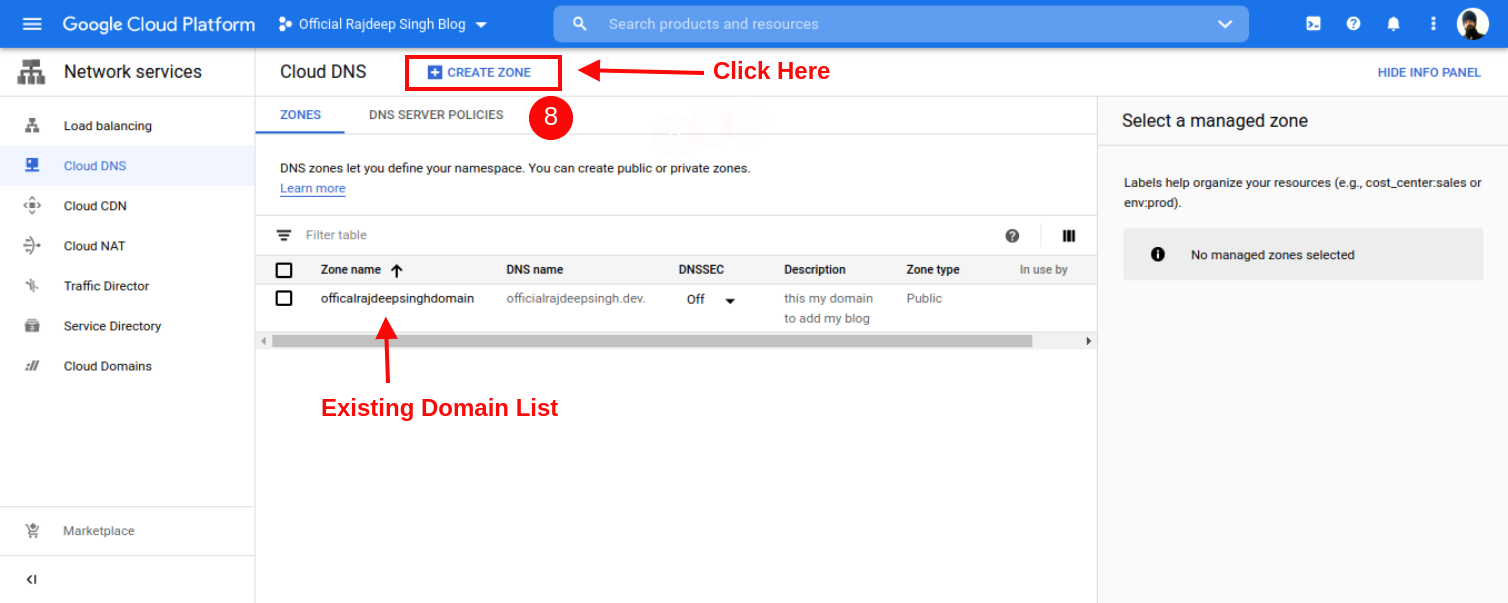This screenshot has height=603, width=1508.
Task: Open column display options icon
Action: tap(1069, 236)
